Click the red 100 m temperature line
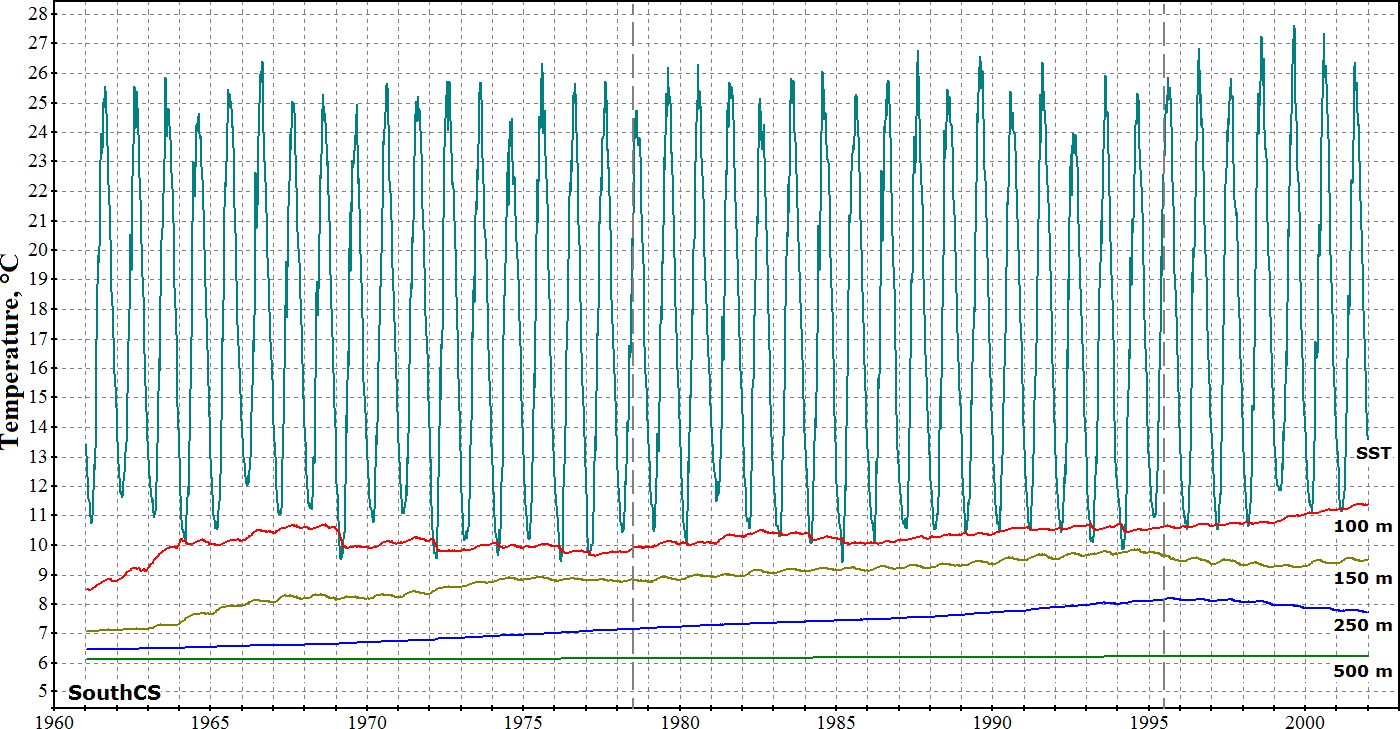The height and width of the screenshot is (729, 1400). tap(700, 543)
